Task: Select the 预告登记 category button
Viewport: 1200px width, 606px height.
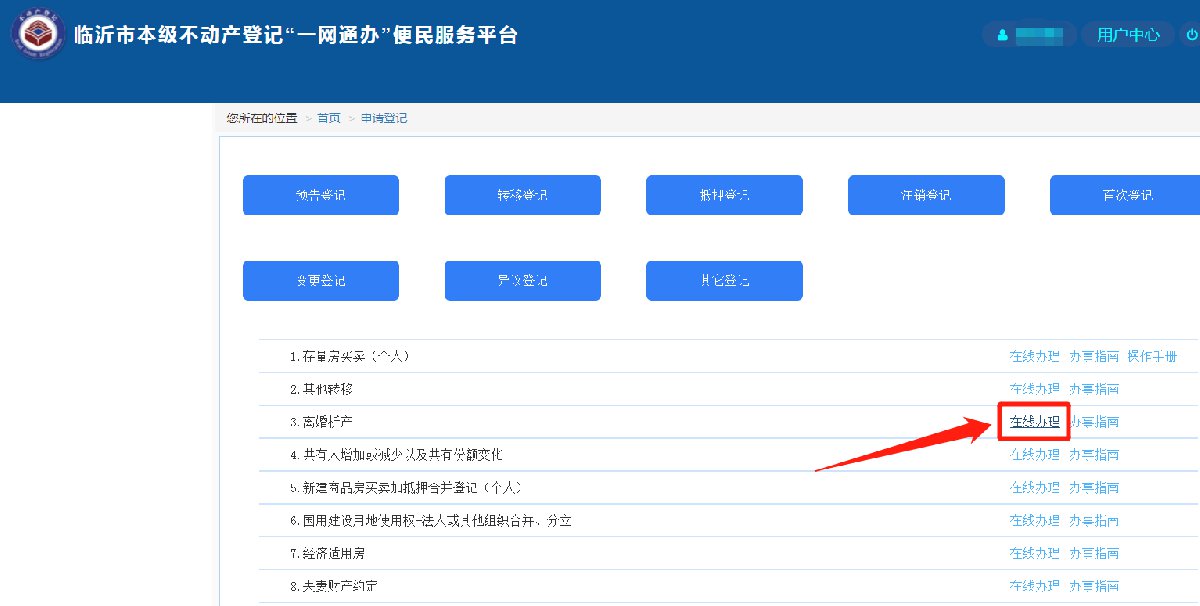Action: point(321,195)
